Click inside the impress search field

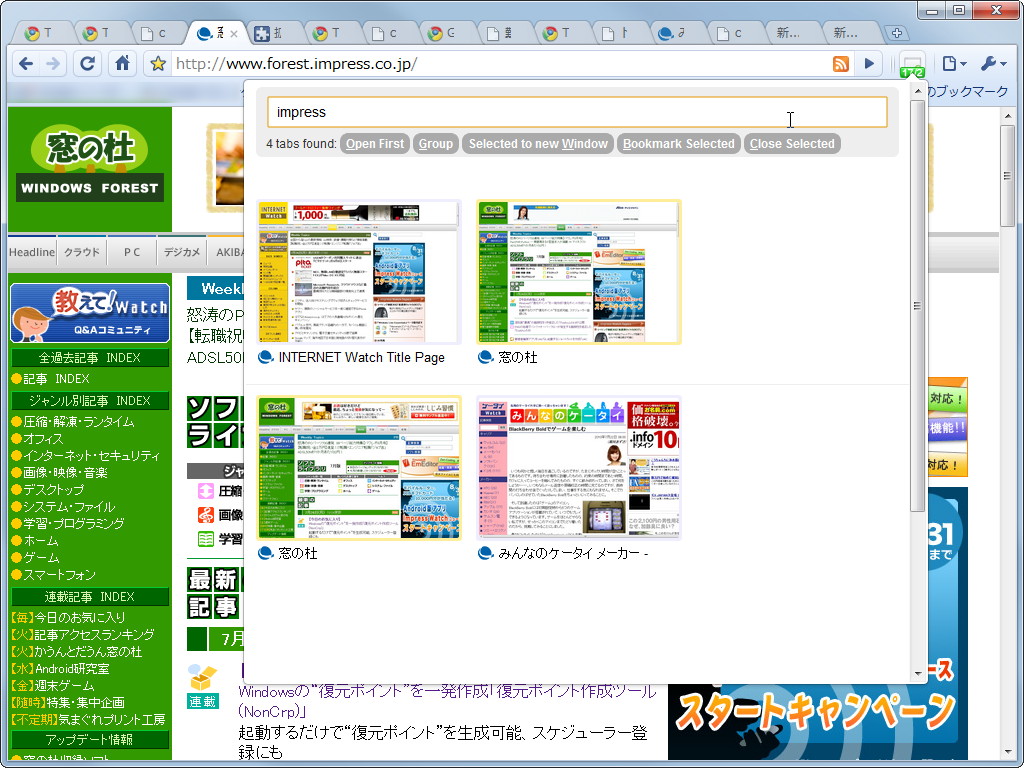[577, 111]
